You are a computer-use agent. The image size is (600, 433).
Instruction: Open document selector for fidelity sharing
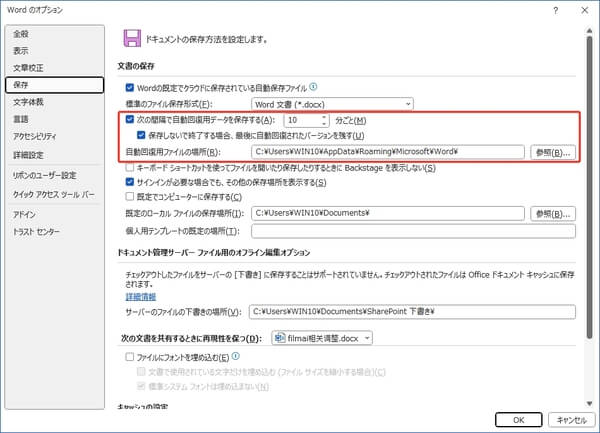point(322,338)
